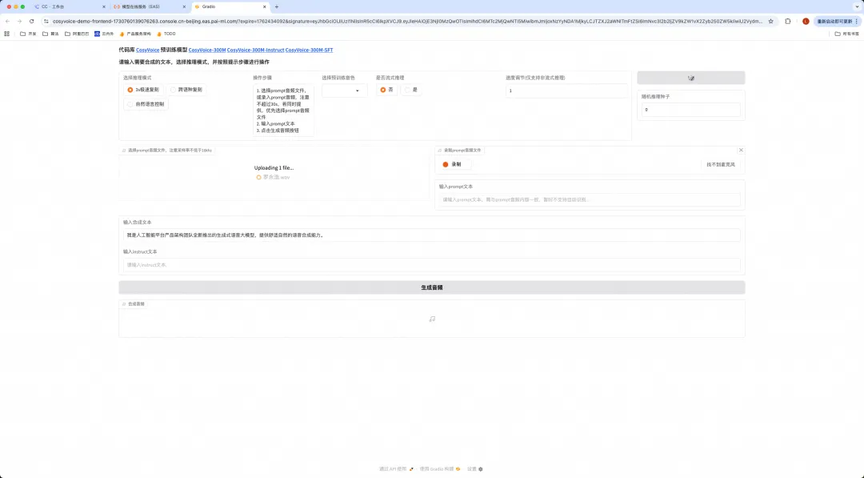Viewport: 864px width, 478px height.
Task: Open the 找不到麦克风 microphone selector
Action: click(x=721, y=164)
